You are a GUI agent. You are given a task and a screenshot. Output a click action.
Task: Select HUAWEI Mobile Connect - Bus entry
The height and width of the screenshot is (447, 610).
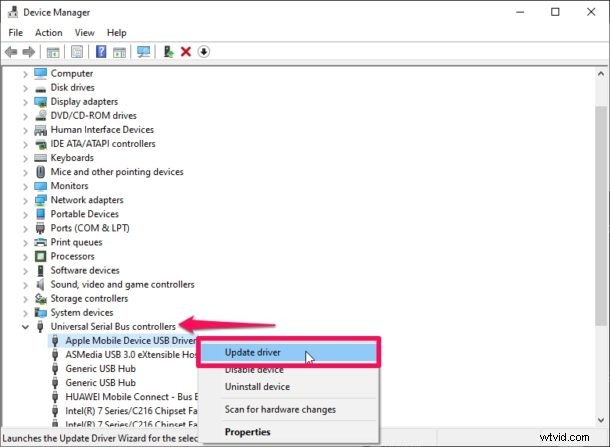point(132,397)
